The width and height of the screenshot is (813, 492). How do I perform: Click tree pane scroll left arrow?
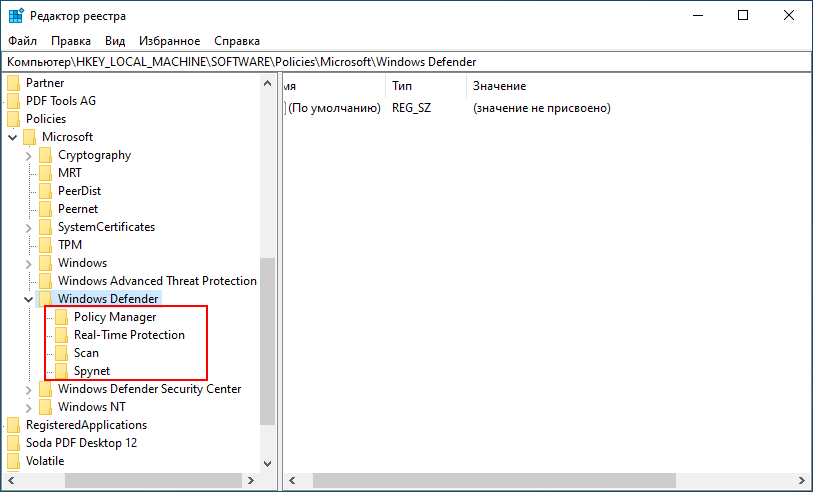[11, 481]
